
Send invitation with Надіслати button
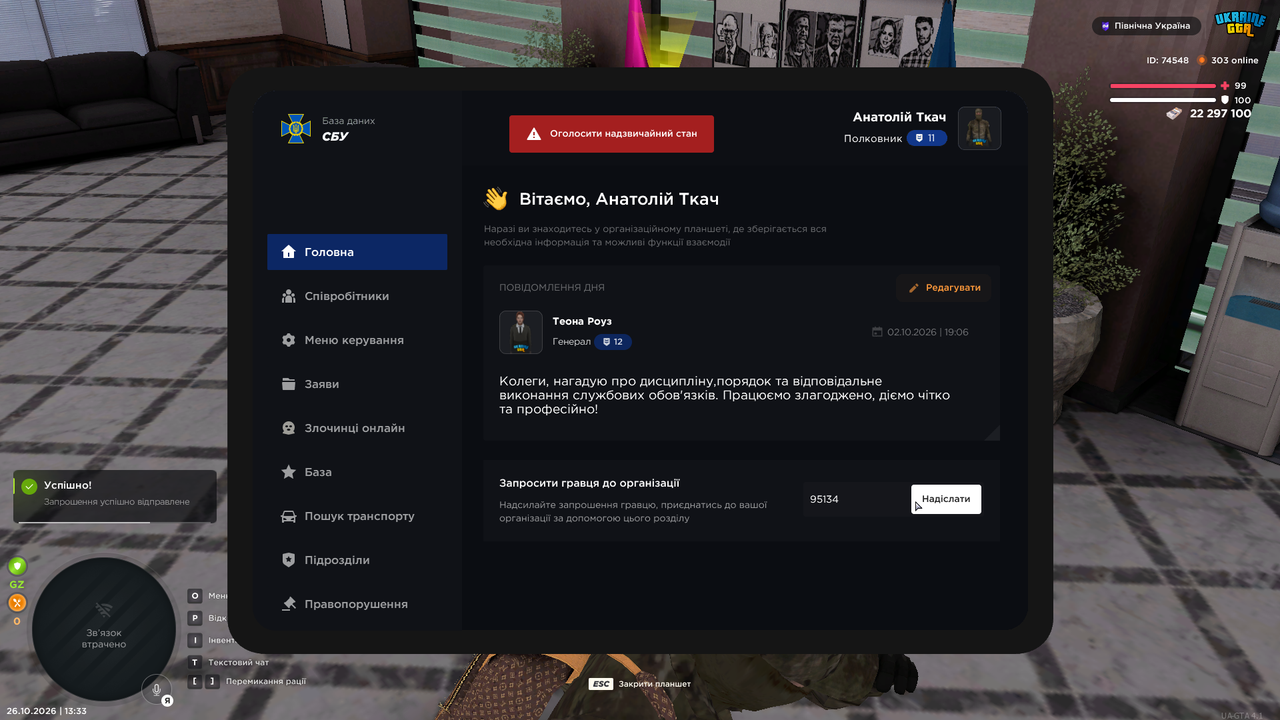(946, 499)
